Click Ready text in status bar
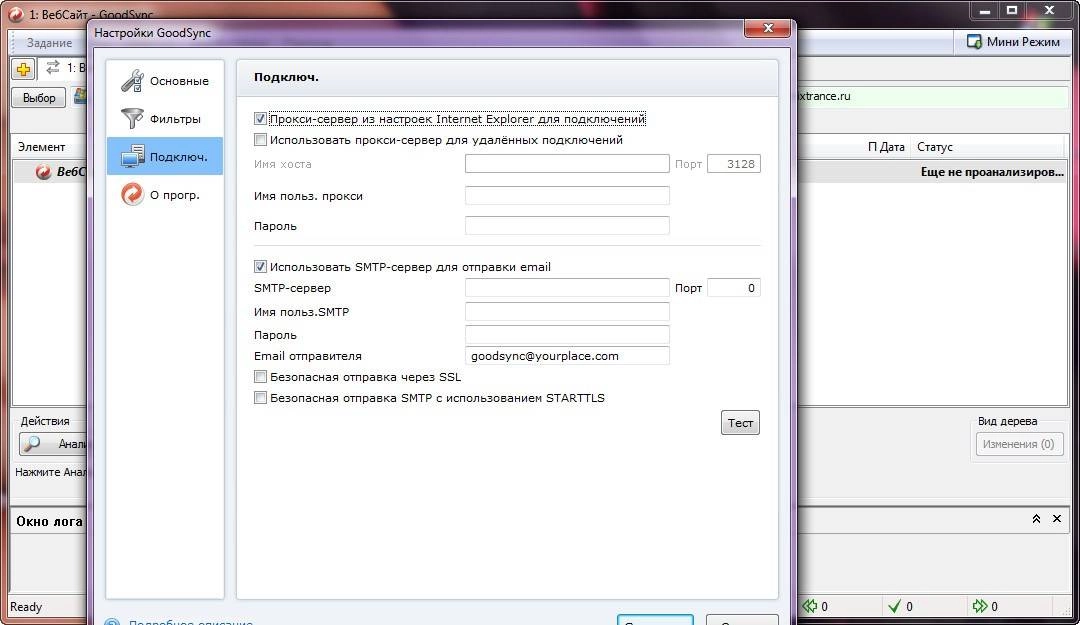 (26, 606)
